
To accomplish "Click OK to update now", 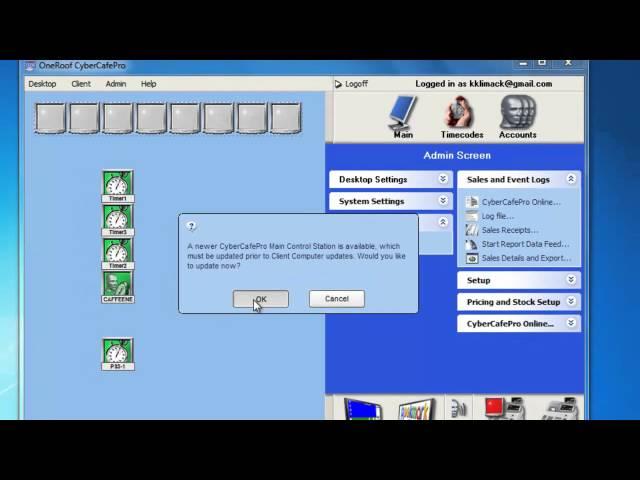I will [x=260, y=299].
